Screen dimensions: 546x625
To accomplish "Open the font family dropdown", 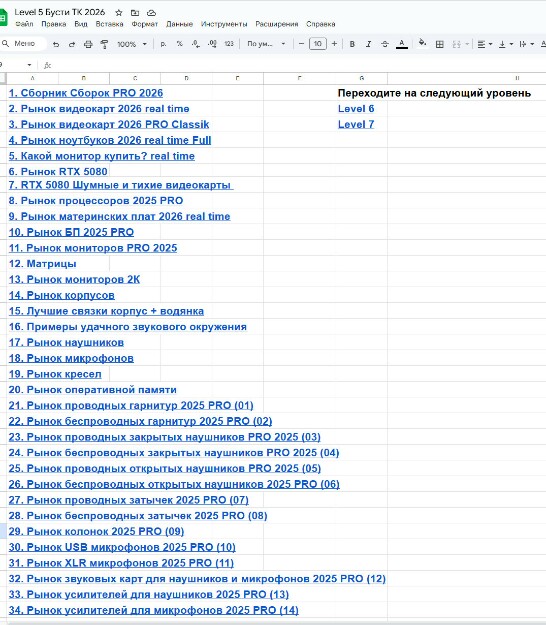I will tap(266, 44).
